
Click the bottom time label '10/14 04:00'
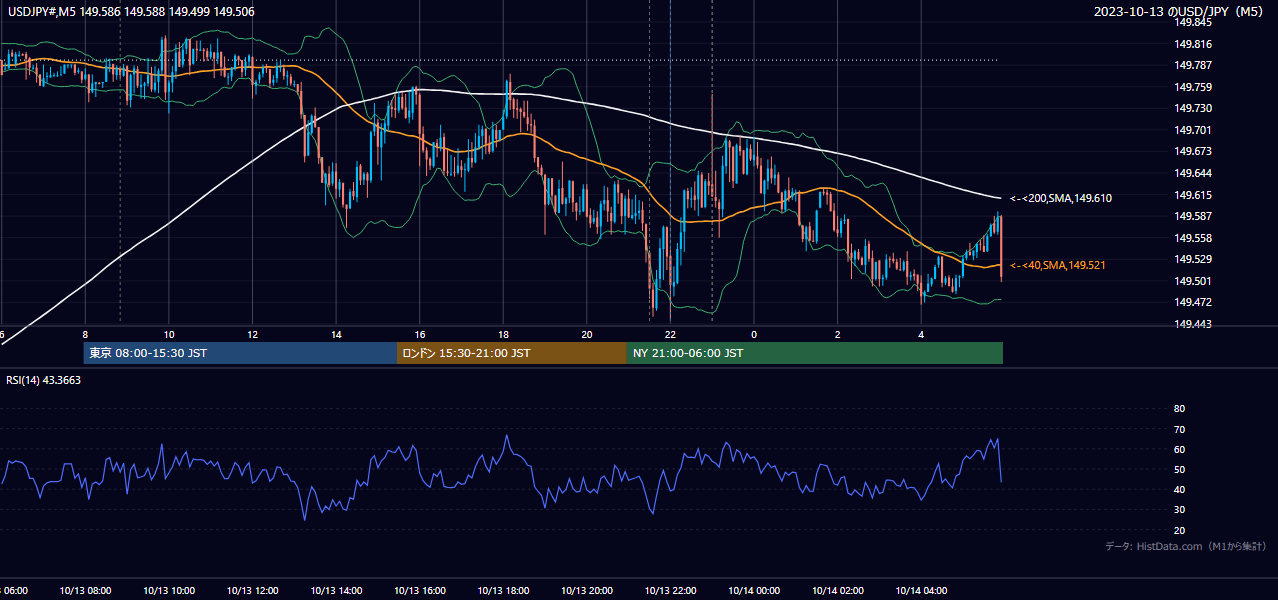tap(921, 591)
